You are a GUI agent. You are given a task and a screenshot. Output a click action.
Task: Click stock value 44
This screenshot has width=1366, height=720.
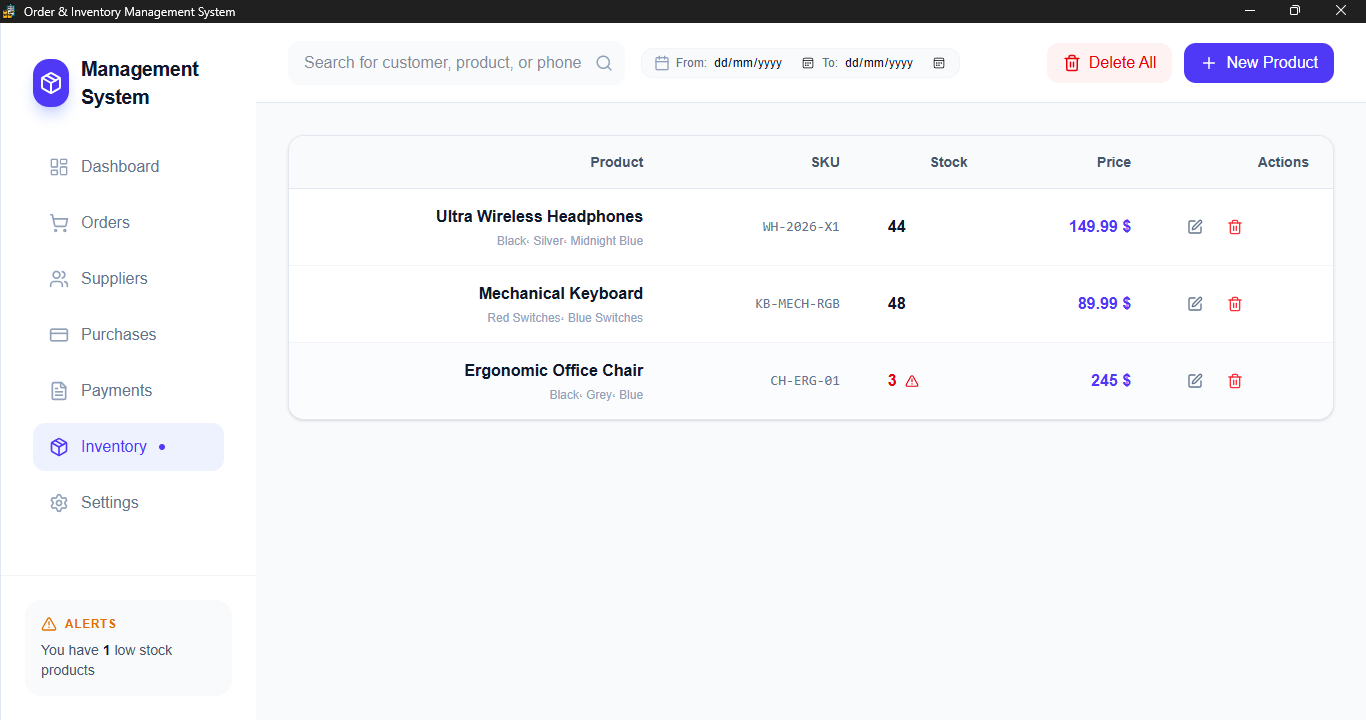click(x=897, y=227)
